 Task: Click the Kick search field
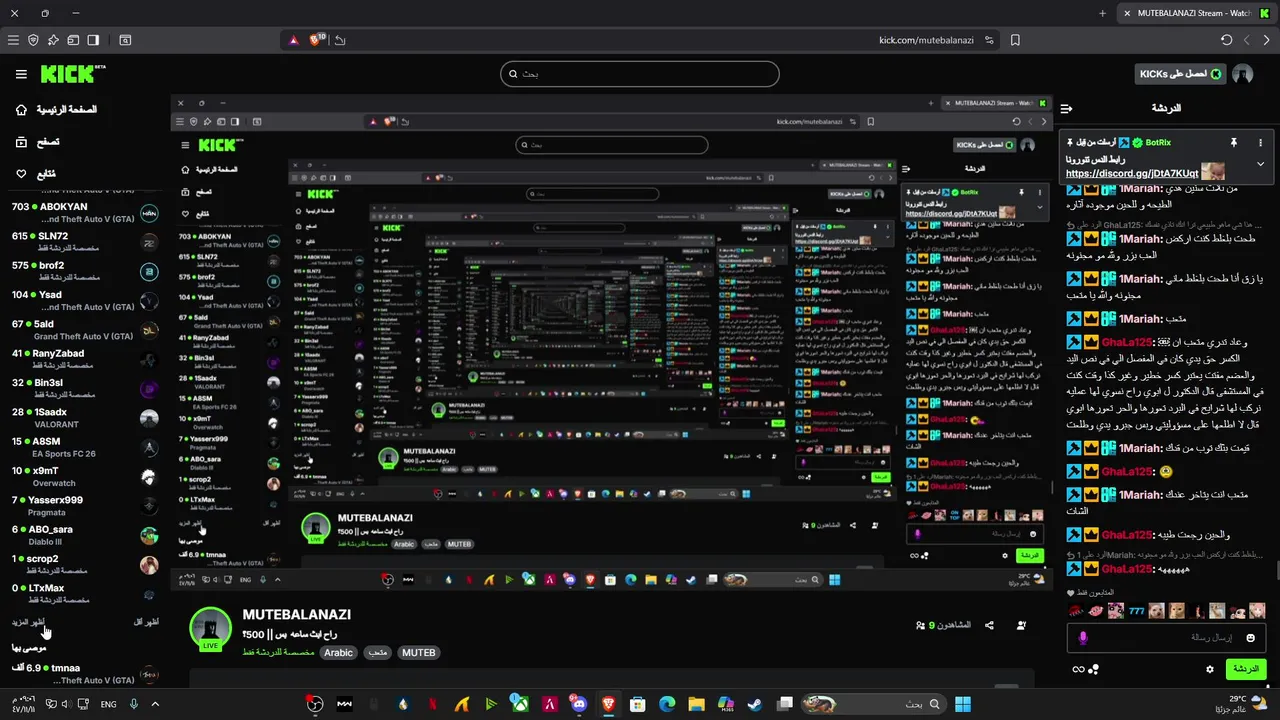click(640, 74)
